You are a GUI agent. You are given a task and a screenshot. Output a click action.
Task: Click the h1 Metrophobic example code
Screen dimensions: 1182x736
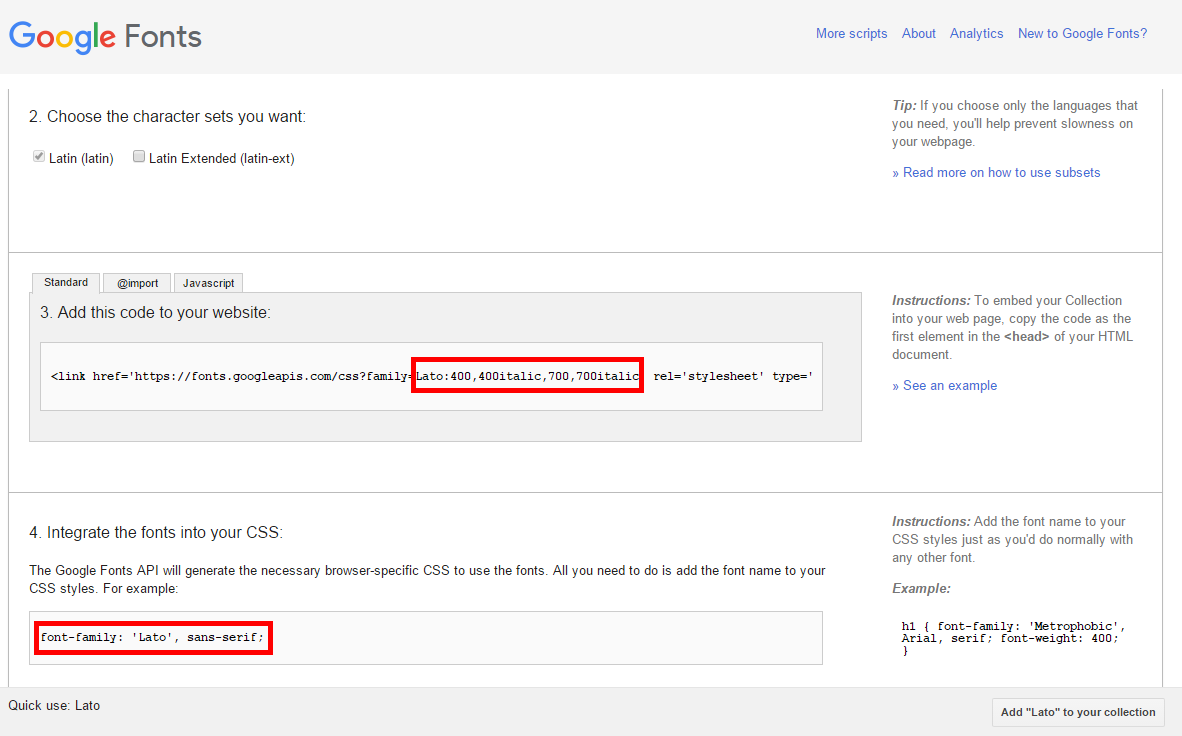tap(1013, 638)
